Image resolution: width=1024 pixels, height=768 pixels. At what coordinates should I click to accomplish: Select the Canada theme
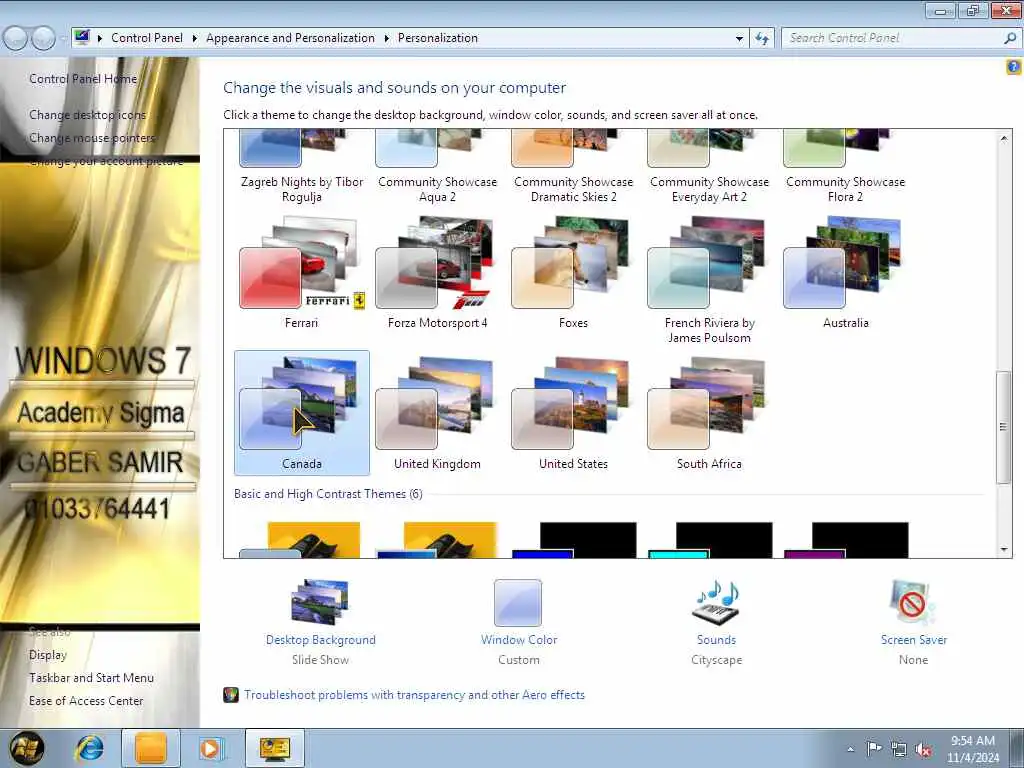(x=301, y=413)
